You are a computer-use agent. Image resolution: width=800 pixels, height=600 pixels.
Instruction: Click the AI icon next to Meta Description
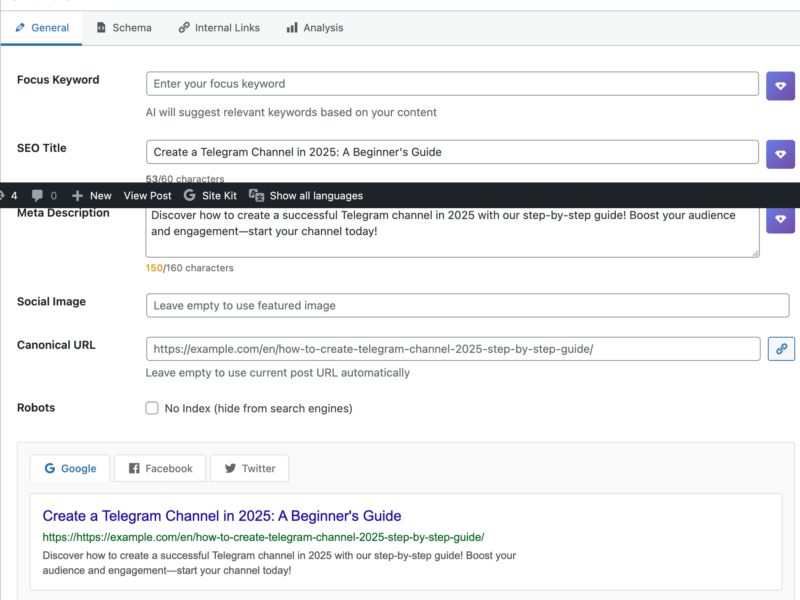(781, 219)
